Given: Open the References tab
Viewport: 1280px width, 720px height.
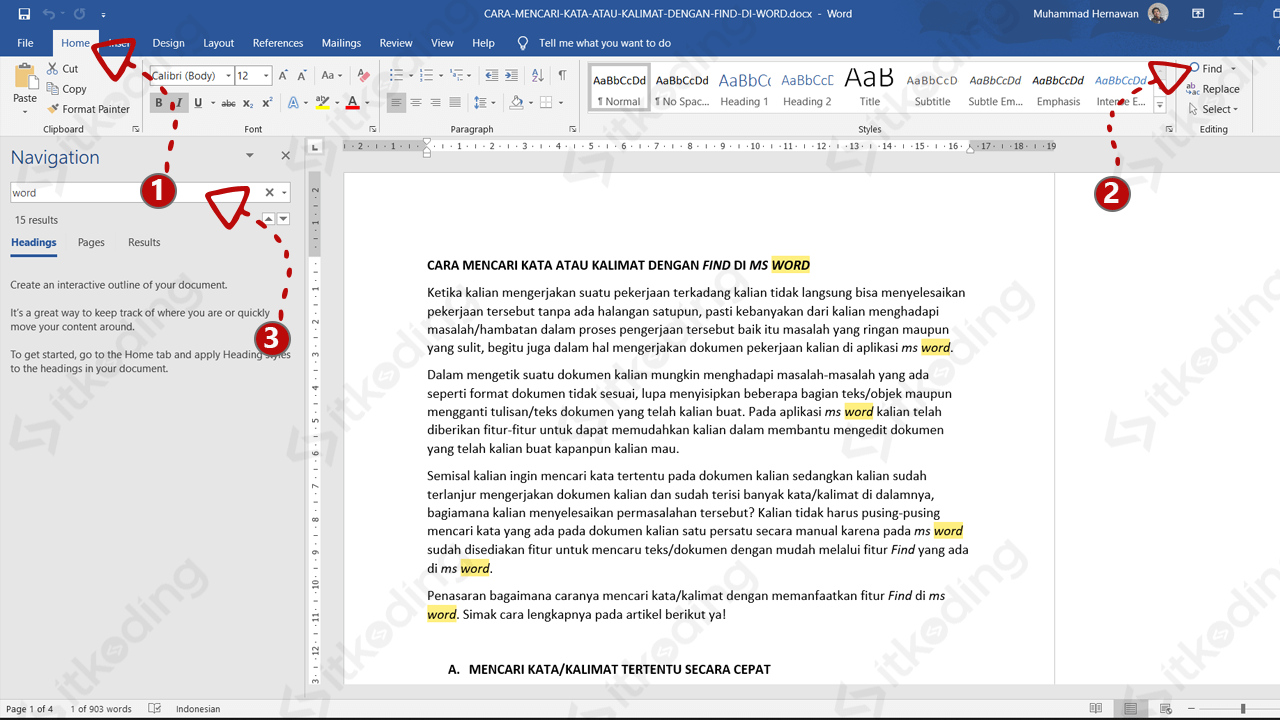Looking at the screenshot, I should (278, 43).
